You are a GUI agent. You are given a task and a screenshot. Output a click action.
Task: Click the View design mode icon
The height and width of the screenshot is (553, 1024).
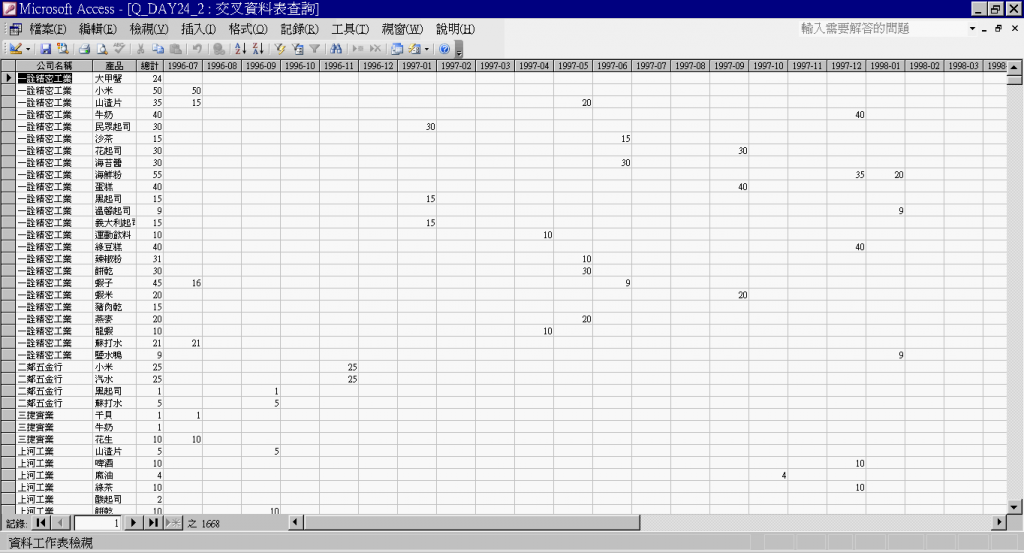(15, 49)
